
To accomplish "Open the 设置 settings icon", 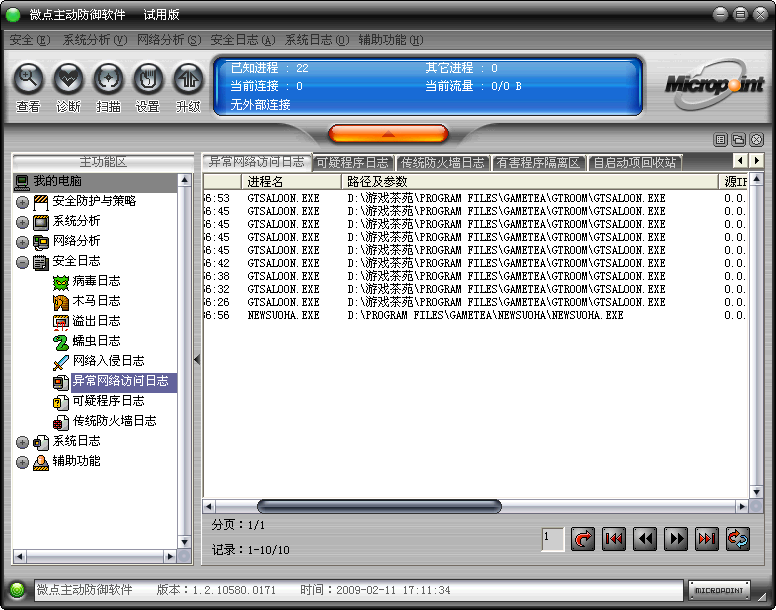I will [x=147, y=79].
